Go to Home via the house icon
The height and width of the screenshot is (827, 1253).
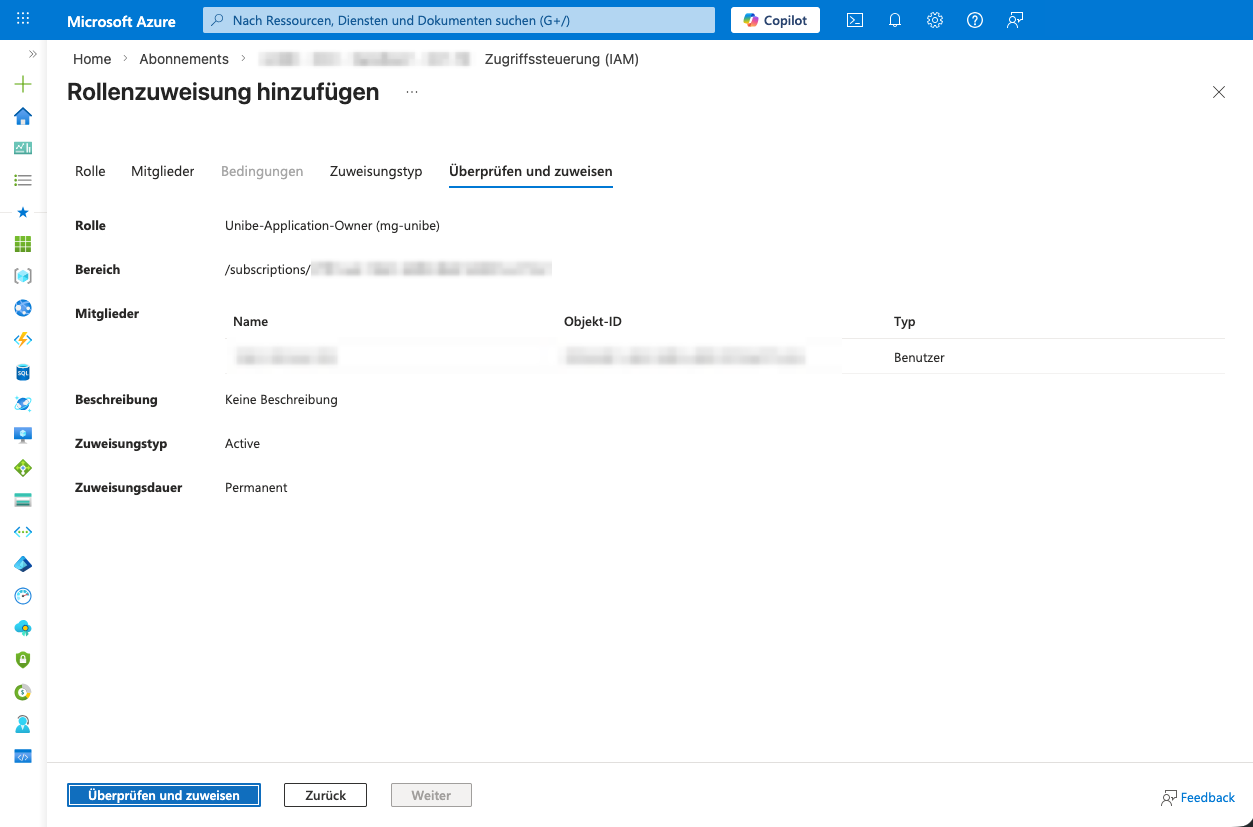[x=22, y=116]
